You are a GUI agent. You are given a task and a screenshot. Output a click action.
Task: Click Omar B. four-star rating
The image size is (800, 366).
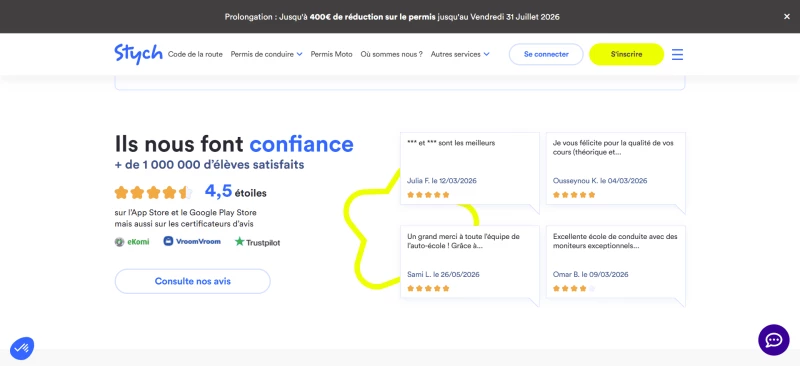click(x=574, y=288)
